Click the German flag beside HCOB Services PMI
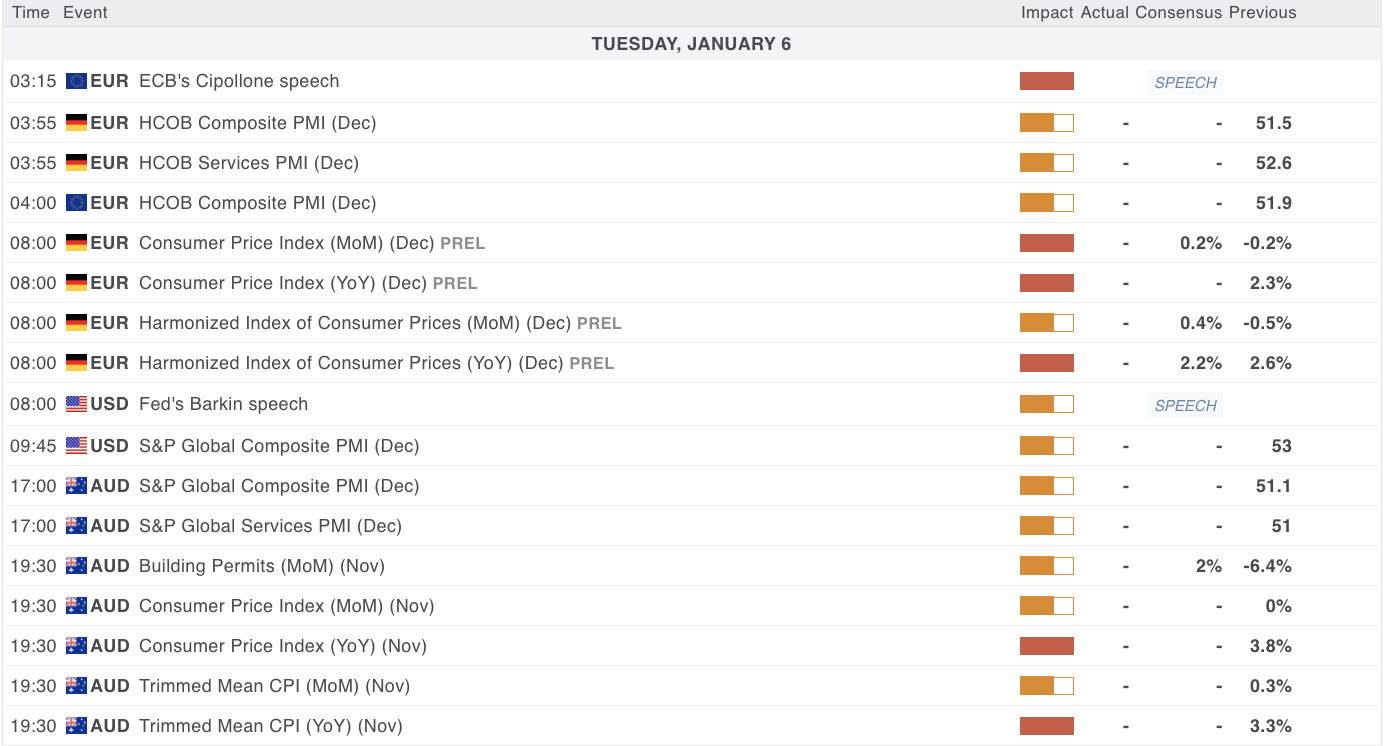Screen dimensions: 1390x746 point(76,163)
